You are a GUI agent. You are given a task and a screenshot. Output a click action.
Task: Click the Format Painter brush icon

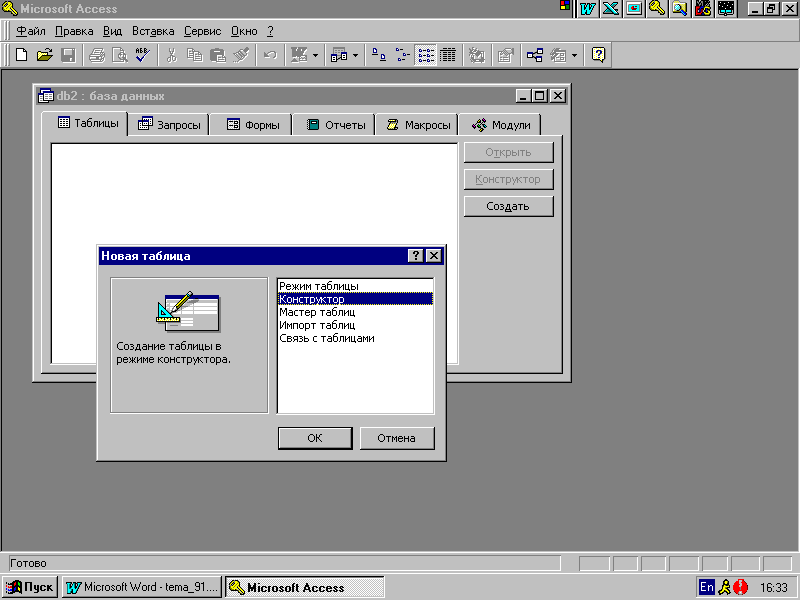pos(241,55)
